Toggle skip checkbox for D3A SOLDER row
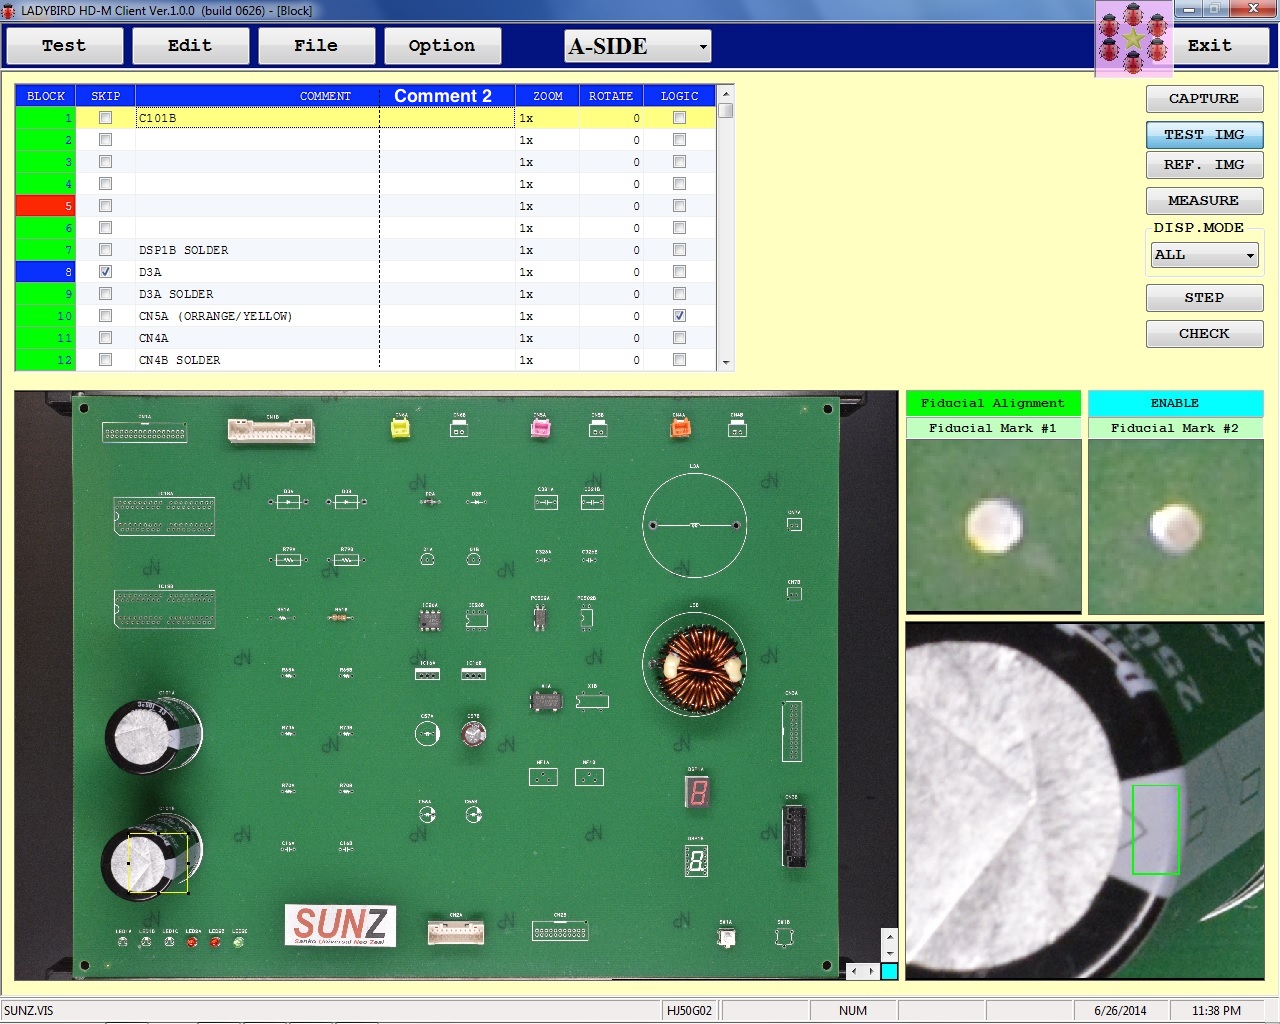 point(105,294)
